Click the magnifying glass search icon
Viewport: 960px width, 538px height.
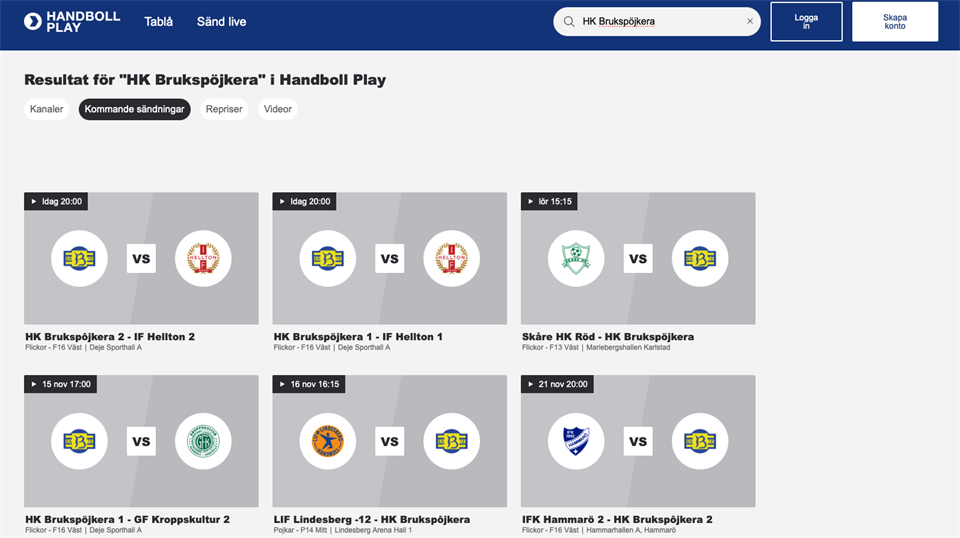[569, 21]
